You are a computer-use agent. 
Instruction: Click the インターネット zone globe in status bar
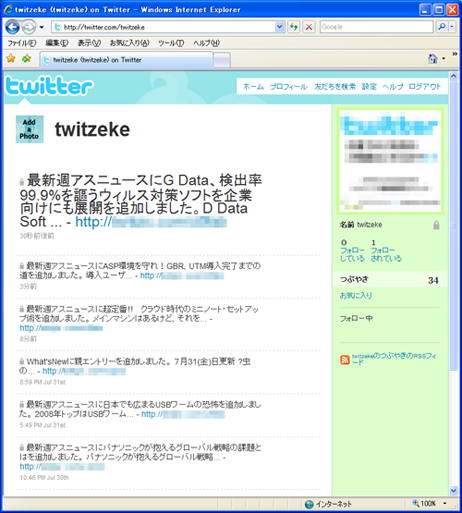[x=309, y=504]
